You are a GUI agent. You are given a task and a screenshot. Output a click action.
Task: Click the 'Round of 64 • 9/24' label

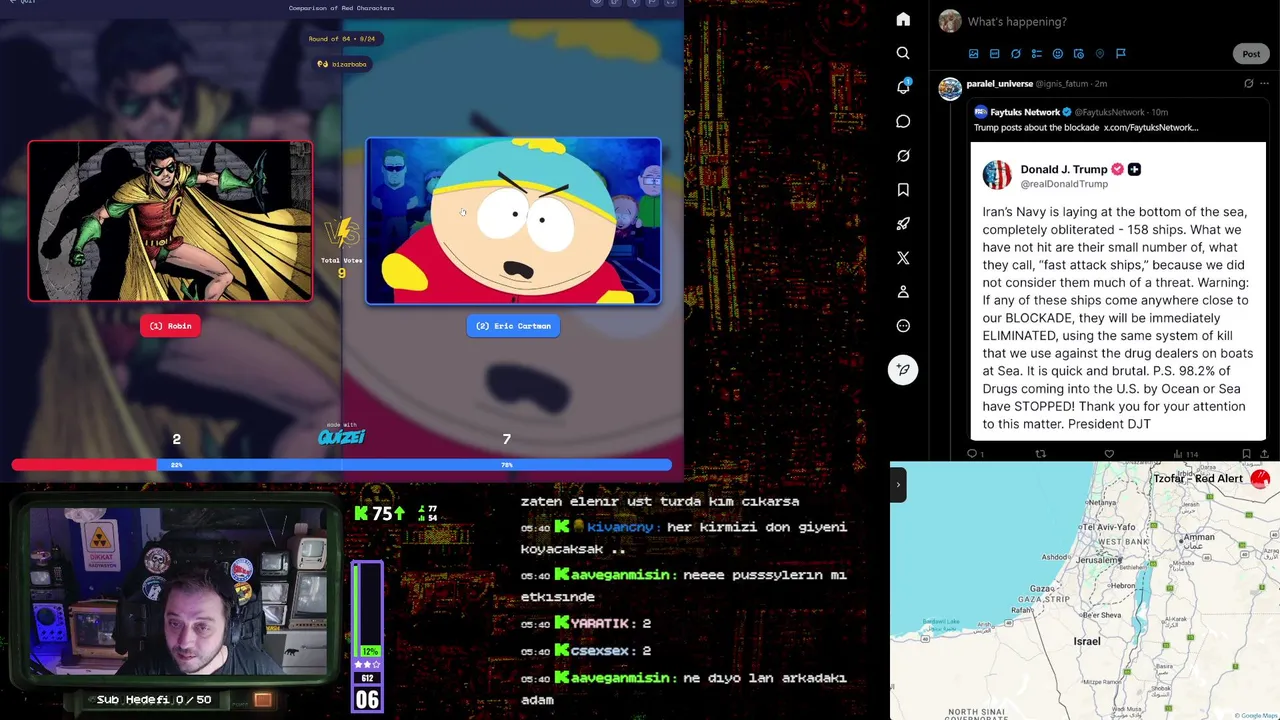tap(342, 39)
